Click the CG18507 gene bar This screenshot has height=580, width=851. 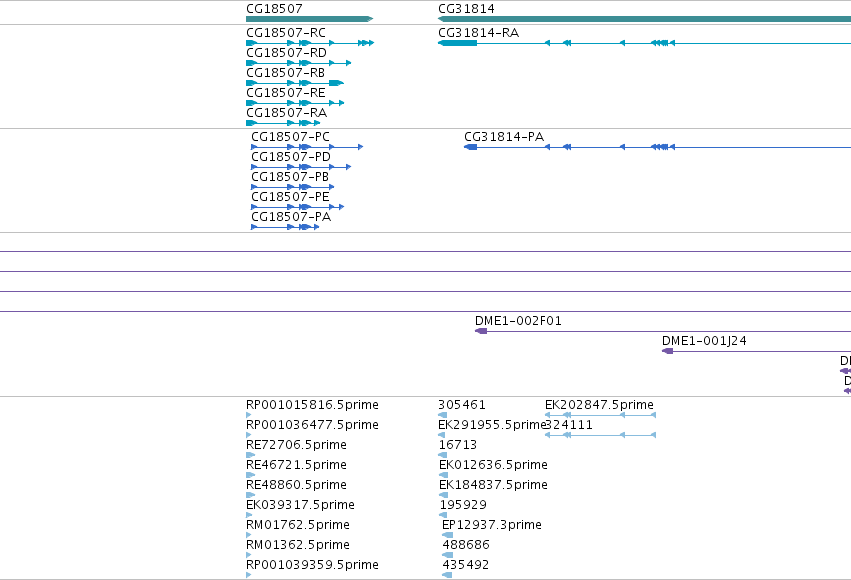[x=309, y=19]
